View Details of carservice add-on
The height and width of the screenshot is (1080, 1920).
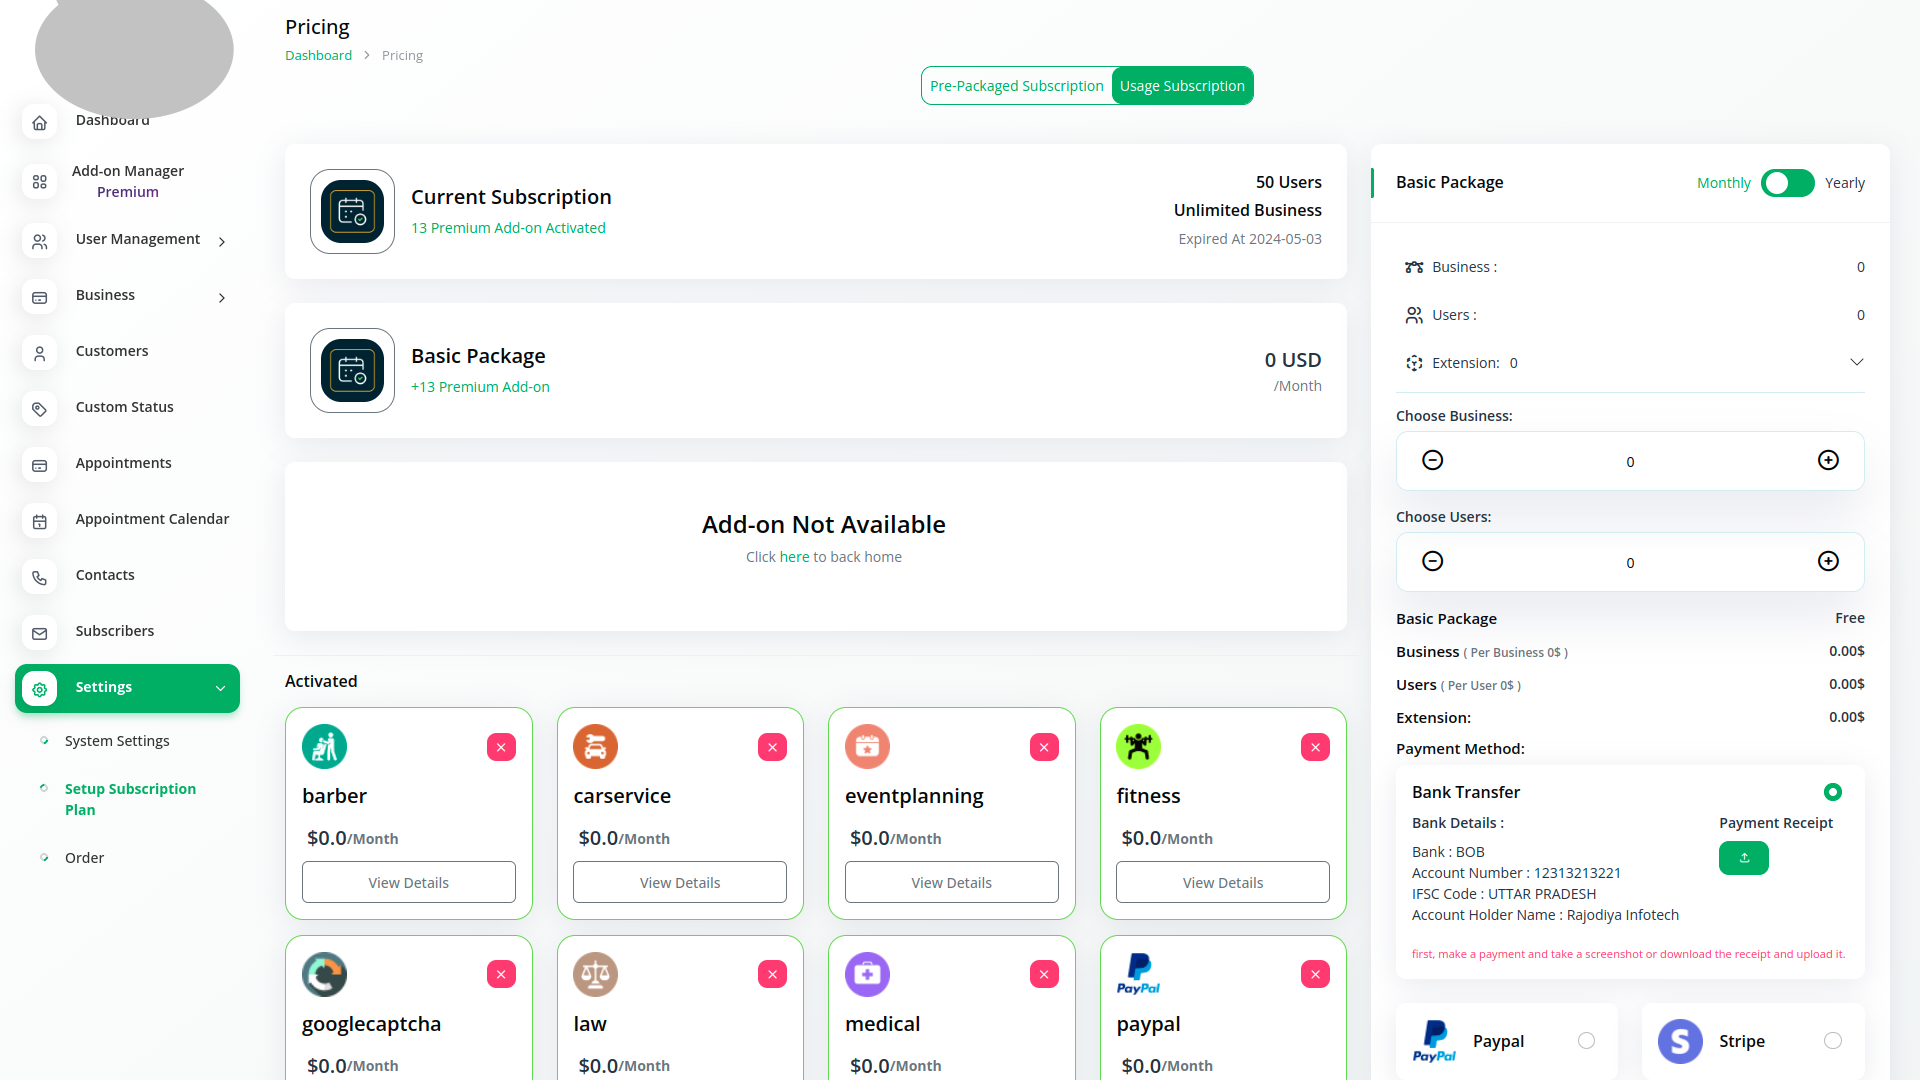pos(680,882)
